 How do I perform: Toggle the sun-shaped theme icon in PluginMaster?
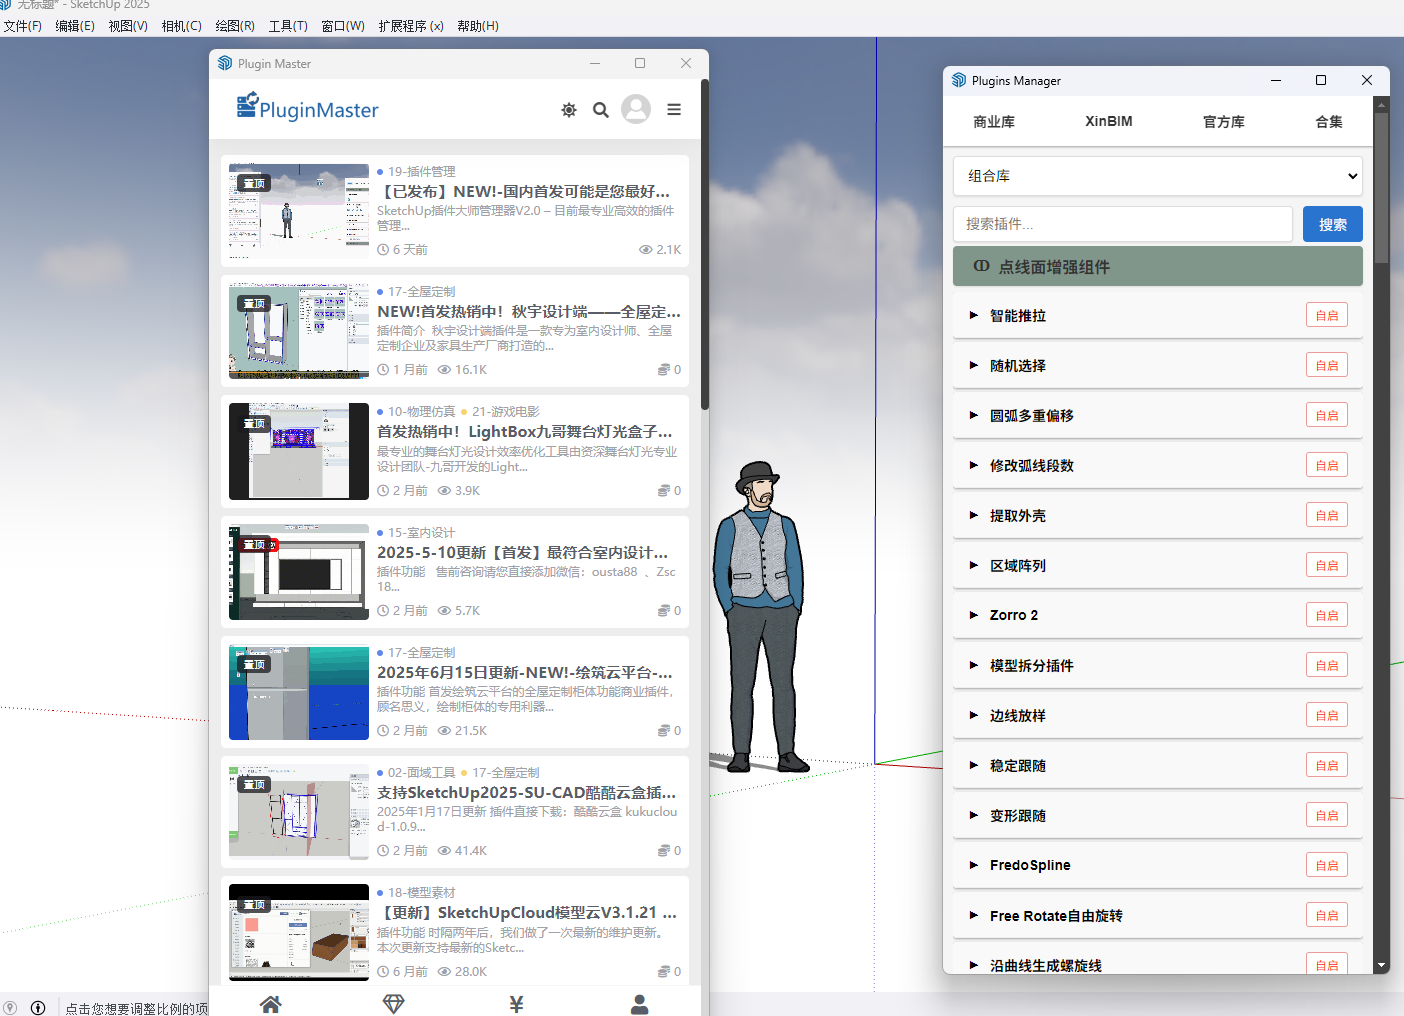[x=569, y=110]
